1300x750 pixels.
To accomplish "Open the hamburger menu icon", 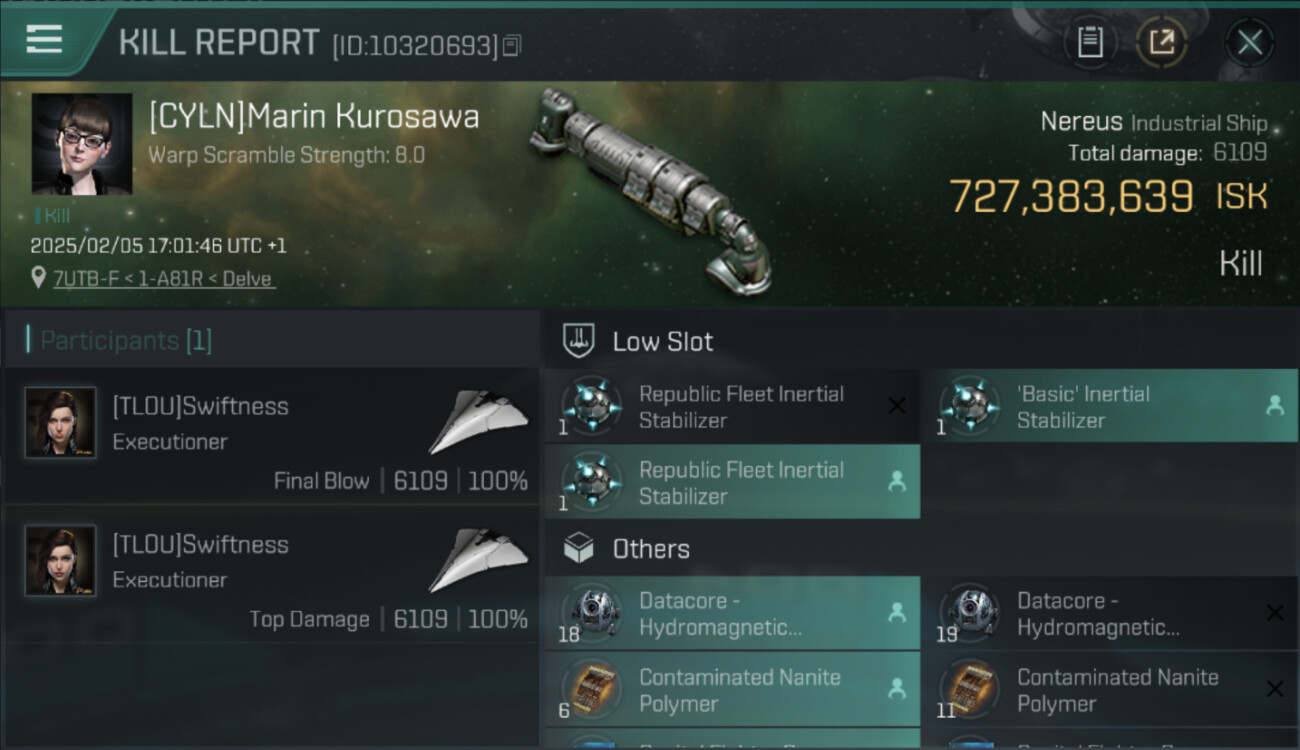I will click(44, 40).
